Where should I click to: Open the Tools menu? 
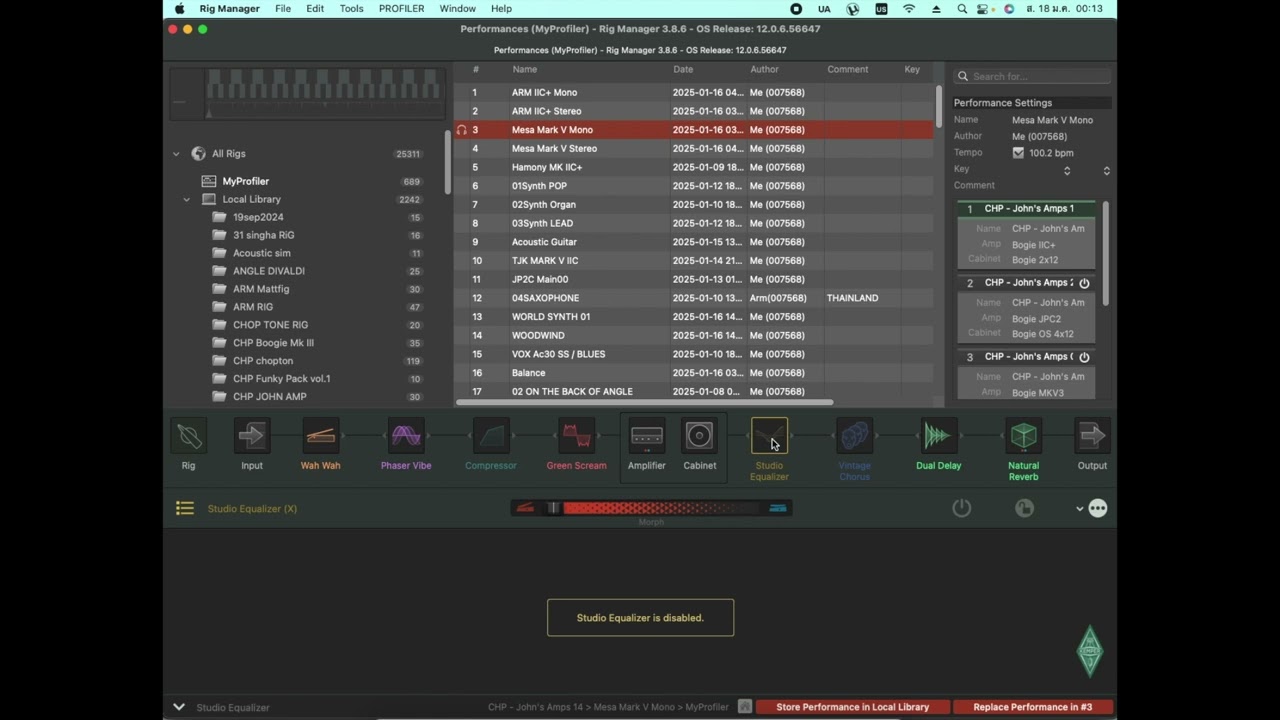click(352, 9)
